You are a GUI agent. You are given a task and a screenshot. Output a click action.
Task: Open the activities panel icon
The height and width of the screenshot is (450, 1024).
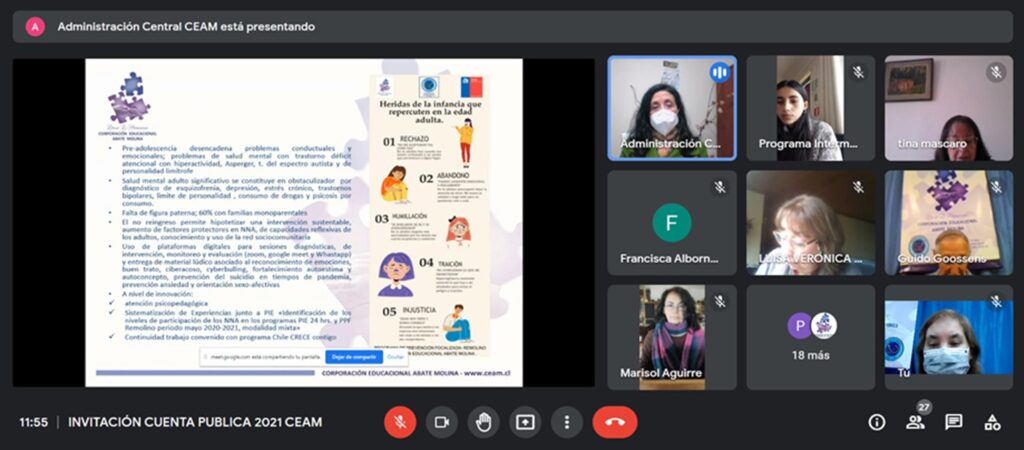pyautogui.click(x=992, y=422)
